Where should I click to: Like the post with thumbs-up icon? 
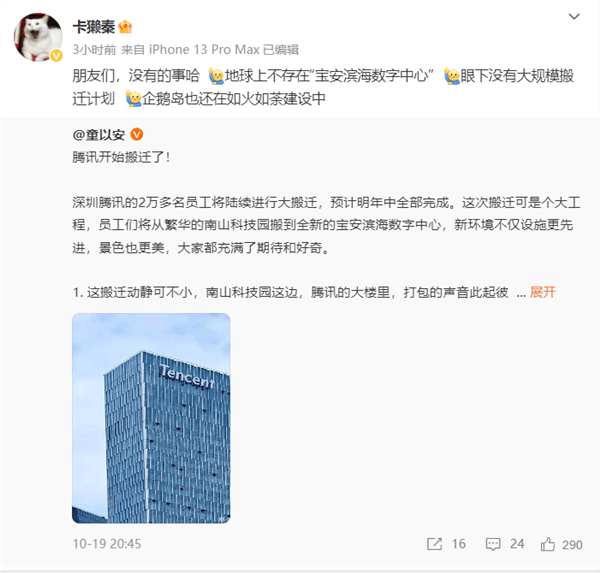click(548, 544)
